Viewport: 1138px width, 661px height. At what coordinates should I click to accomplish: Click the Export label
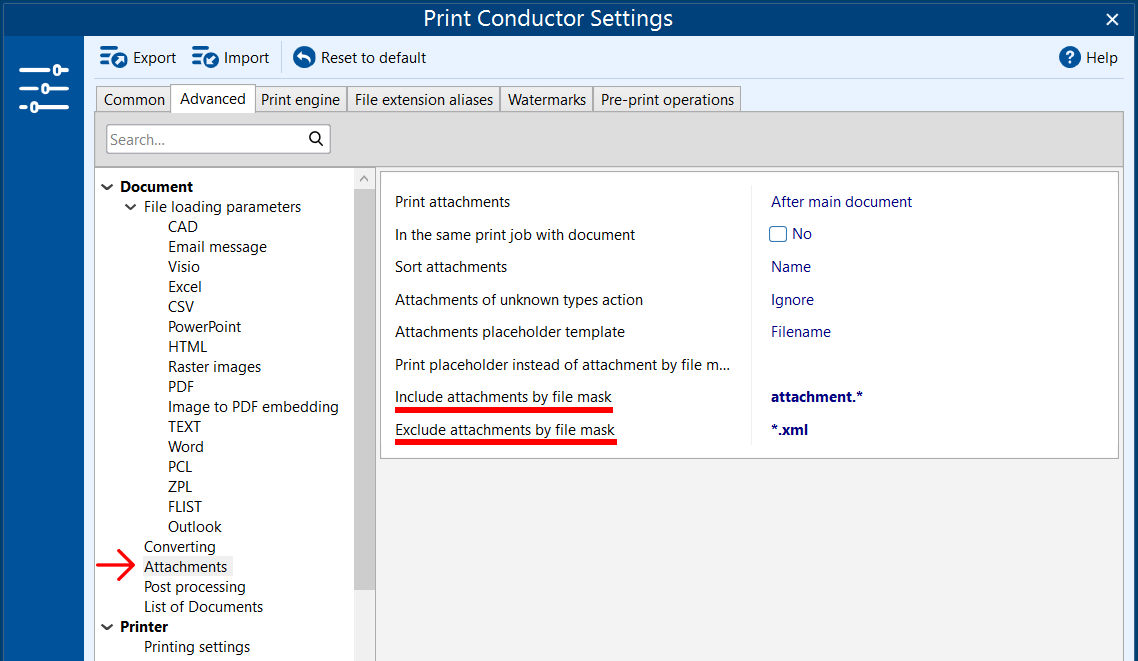point(155,58)
